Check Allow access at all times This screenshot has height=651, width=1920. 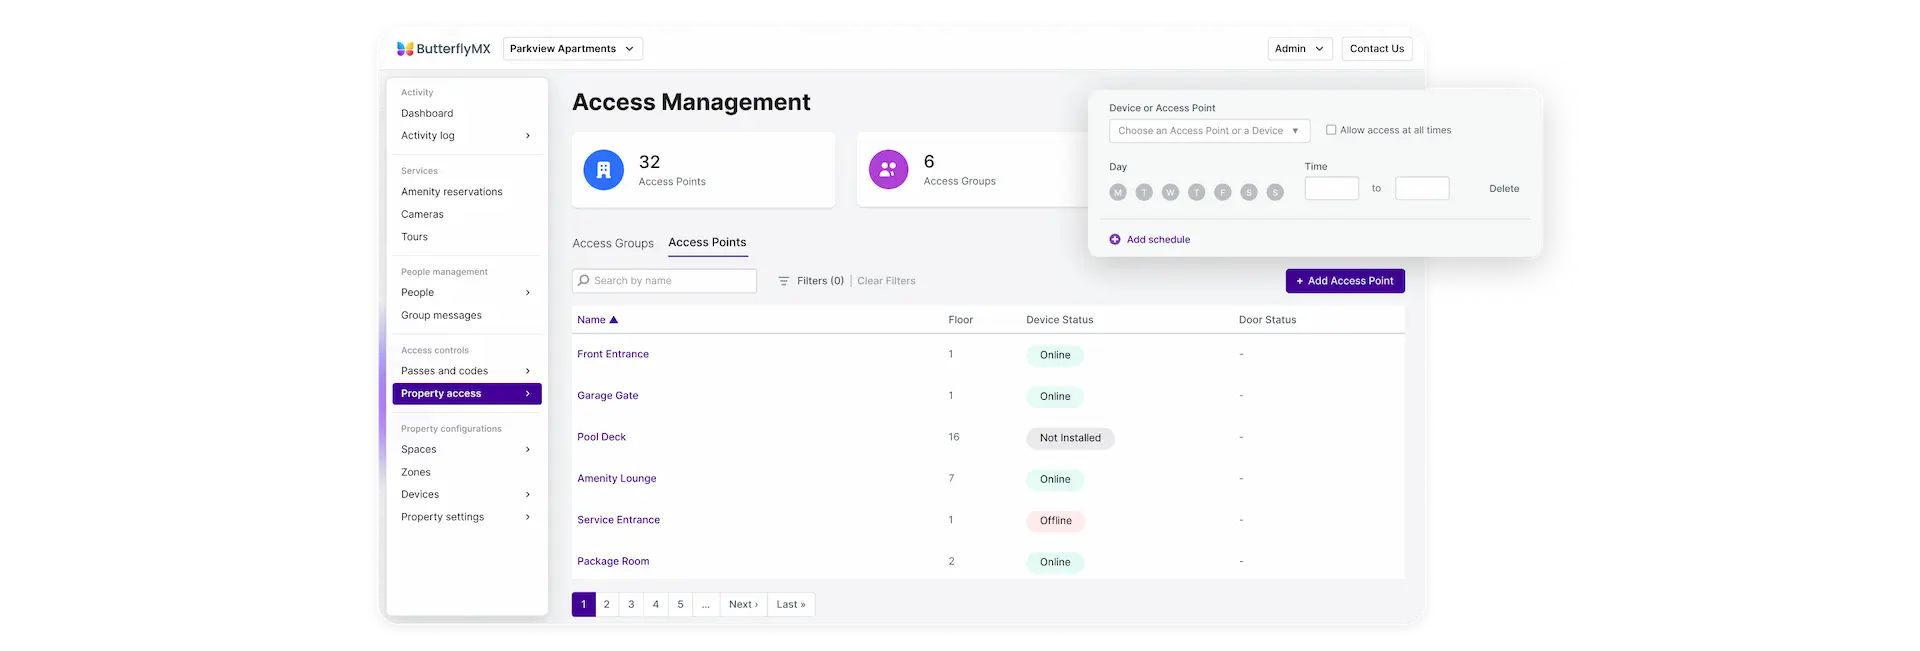pyautogui.click(x=1331, y=130)
